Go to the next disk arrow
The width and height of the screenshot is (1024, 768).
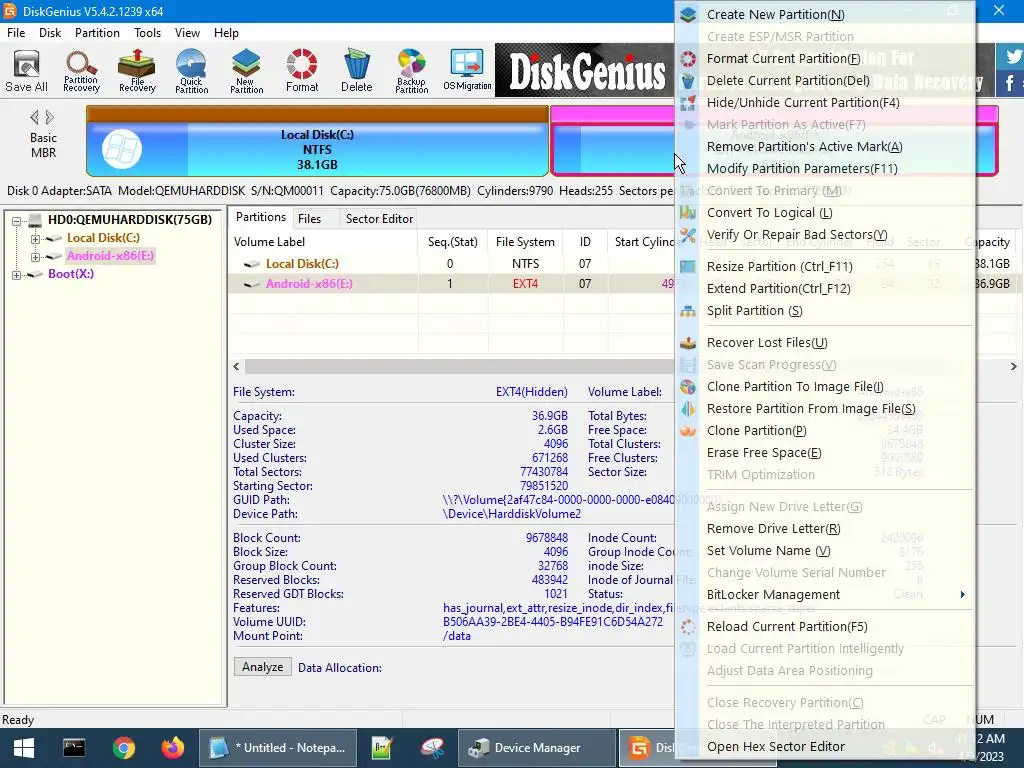(x=50, y=118)
